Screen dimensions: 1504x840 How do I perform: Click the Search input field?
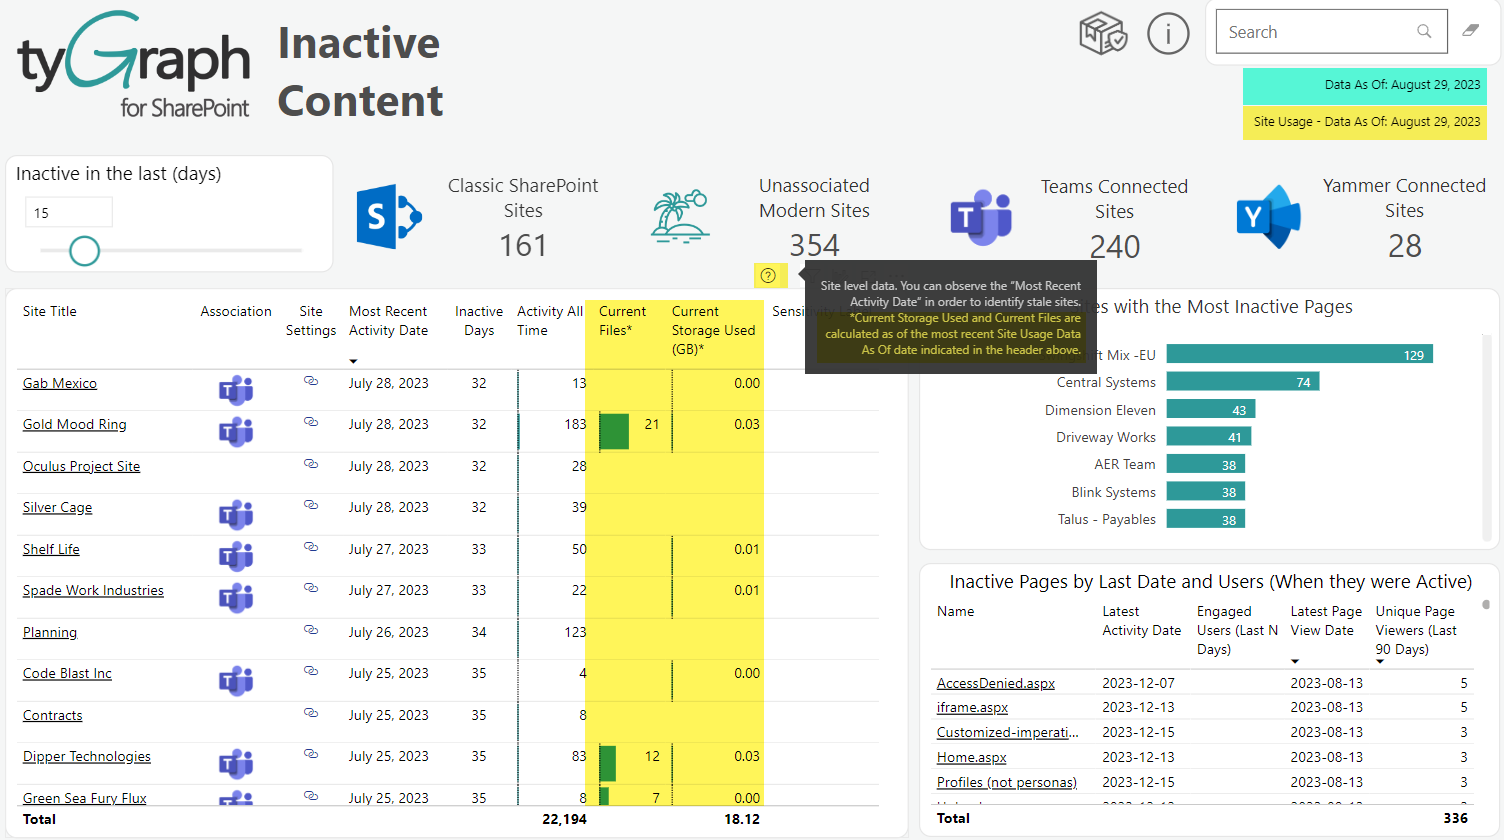[1318, 32]
